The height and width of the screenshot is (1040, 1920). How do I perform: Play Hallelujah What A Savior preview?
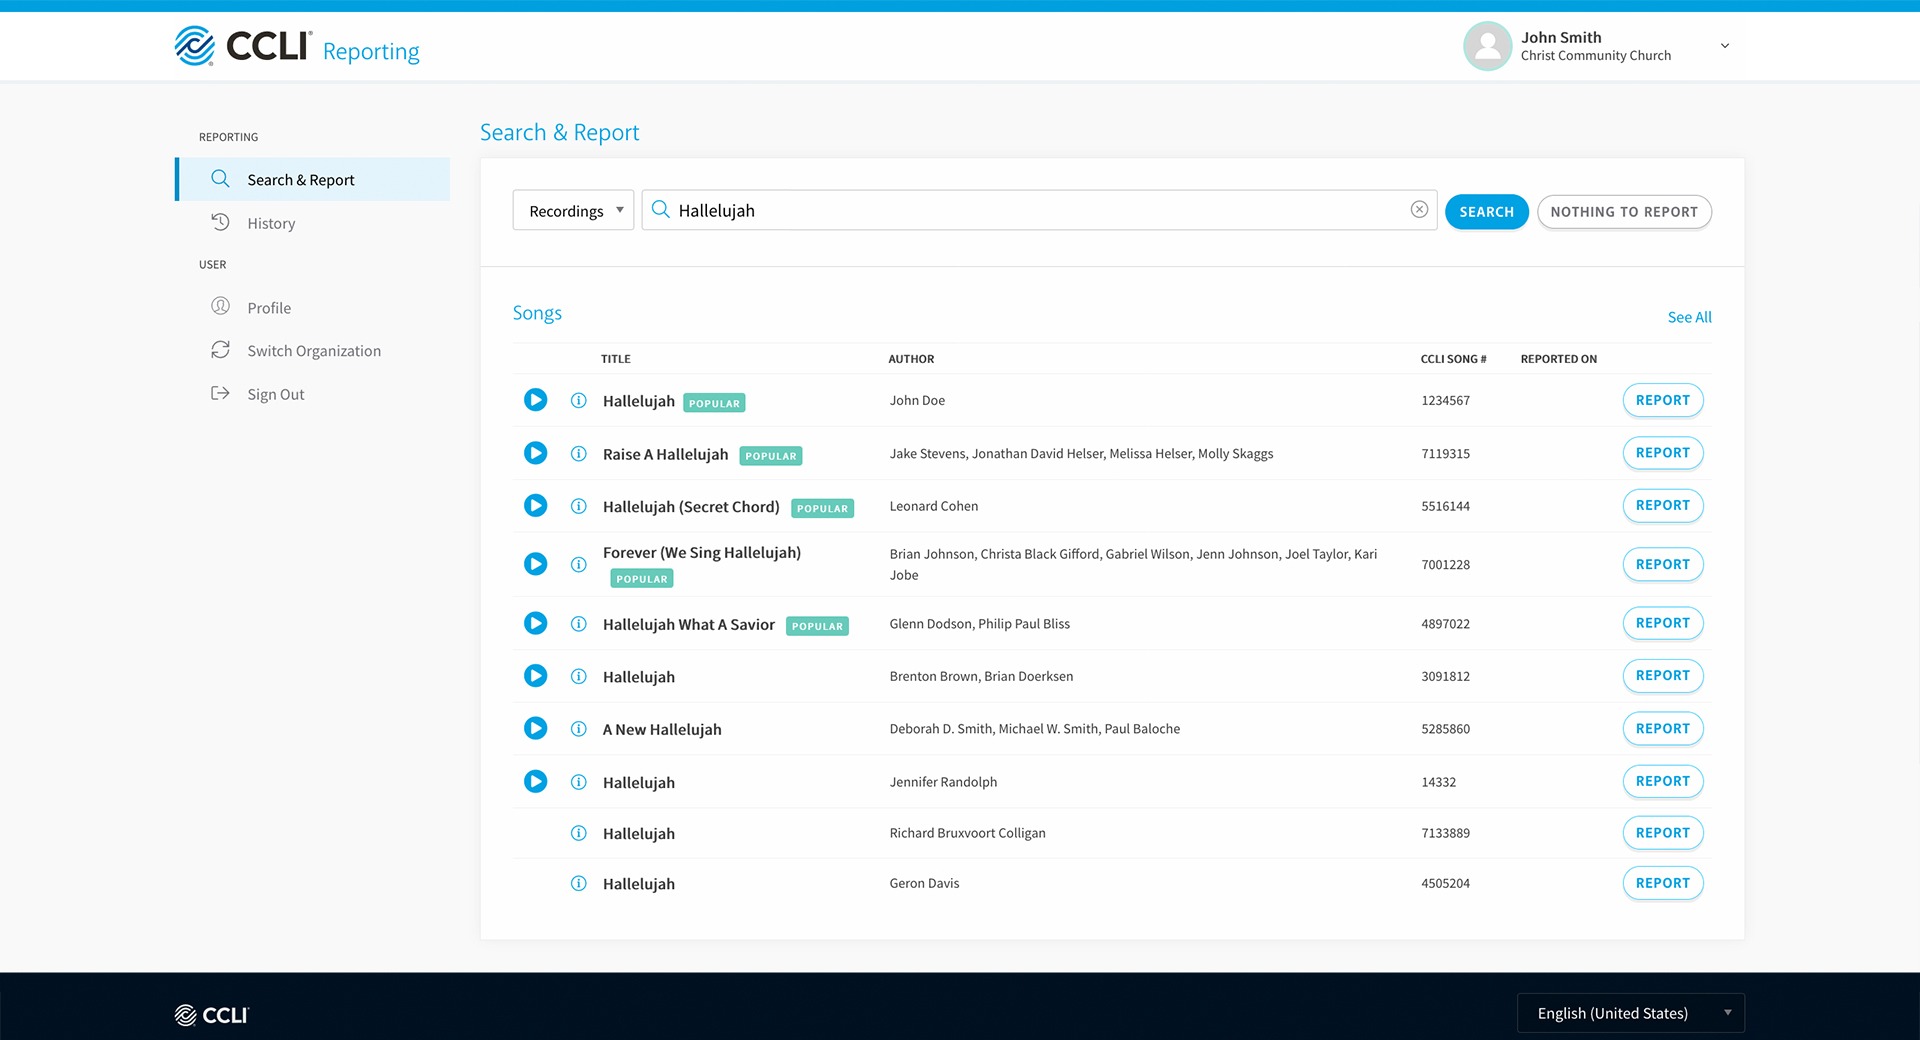[x=536, y=623]
